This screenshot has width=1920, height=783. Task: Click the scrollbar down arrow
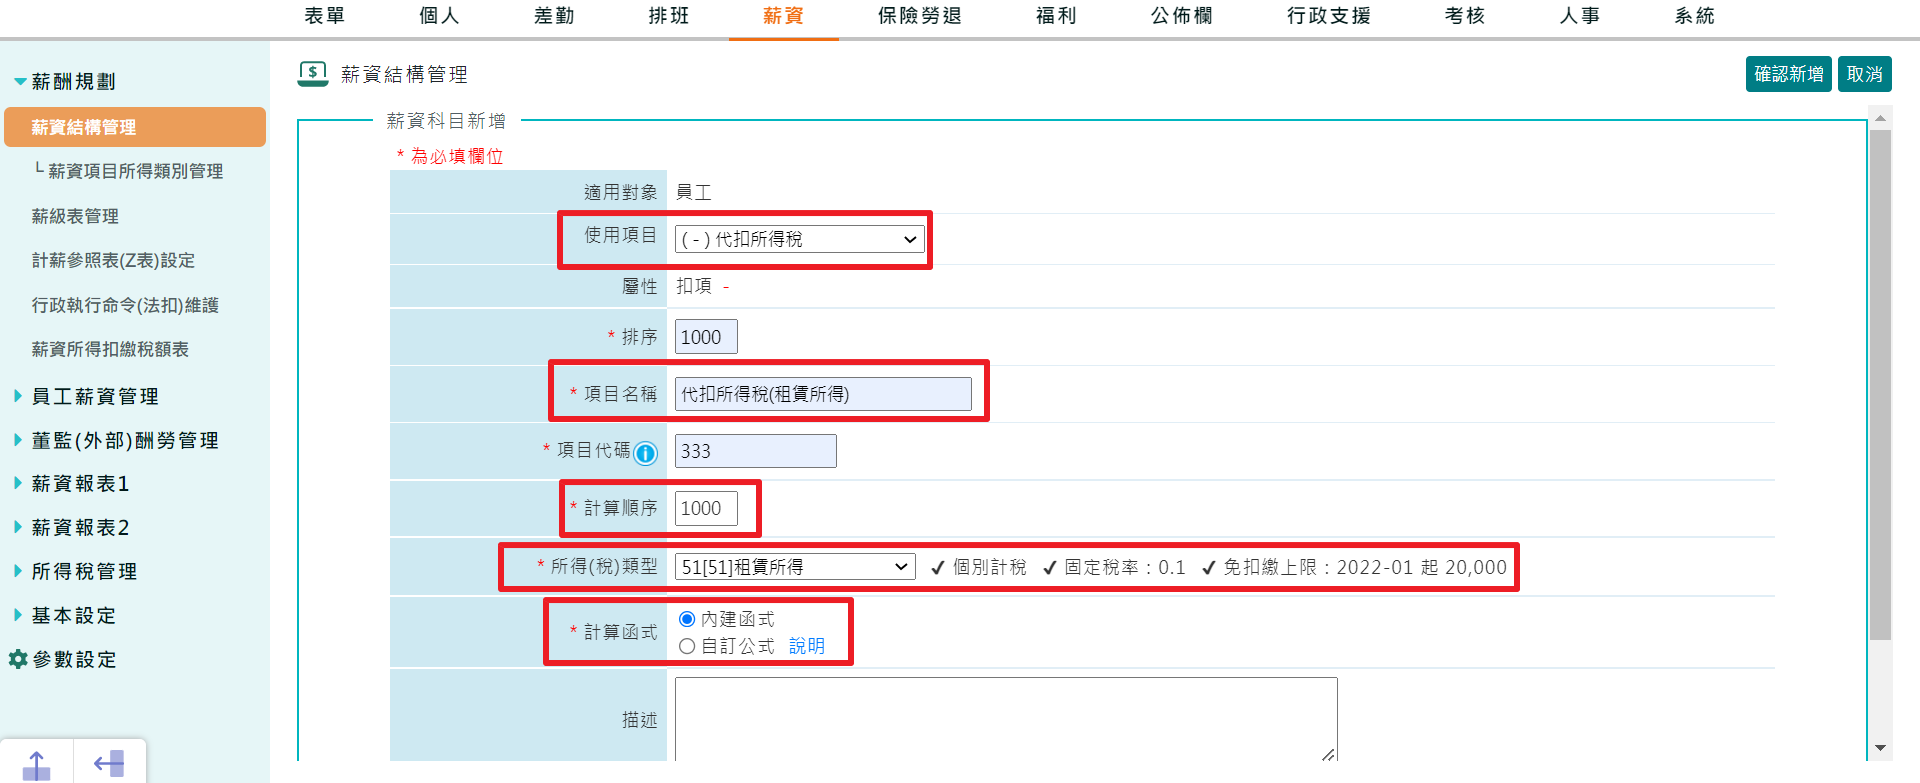[1880, 748]
